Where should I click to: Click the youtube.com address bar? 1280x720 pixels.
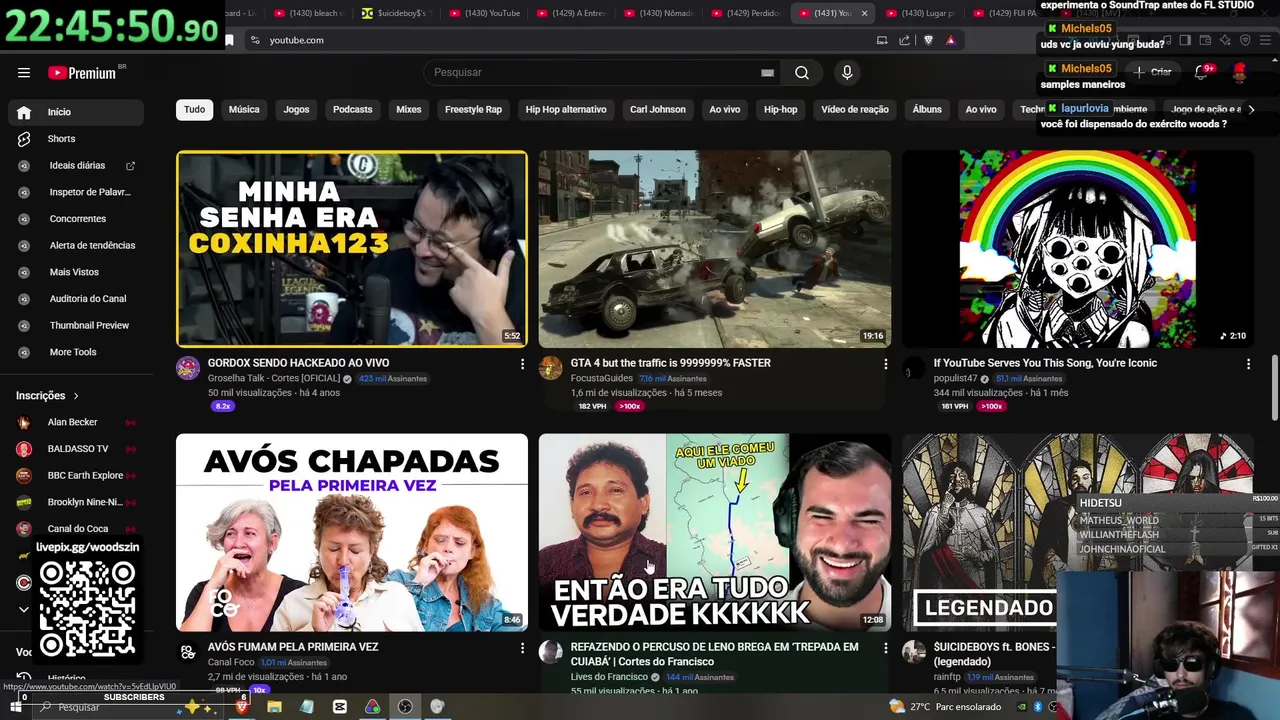(560, 40)
